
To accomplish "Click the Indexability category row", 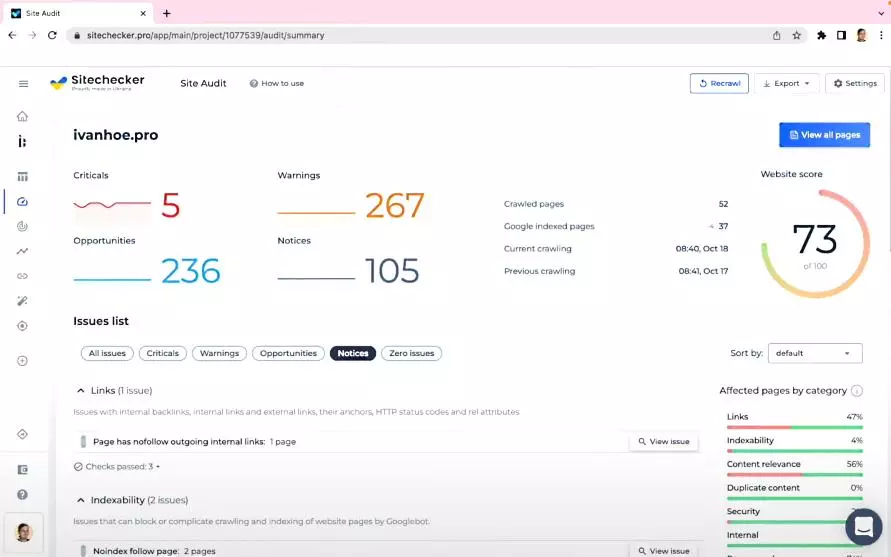I will (x=794, y=445).
